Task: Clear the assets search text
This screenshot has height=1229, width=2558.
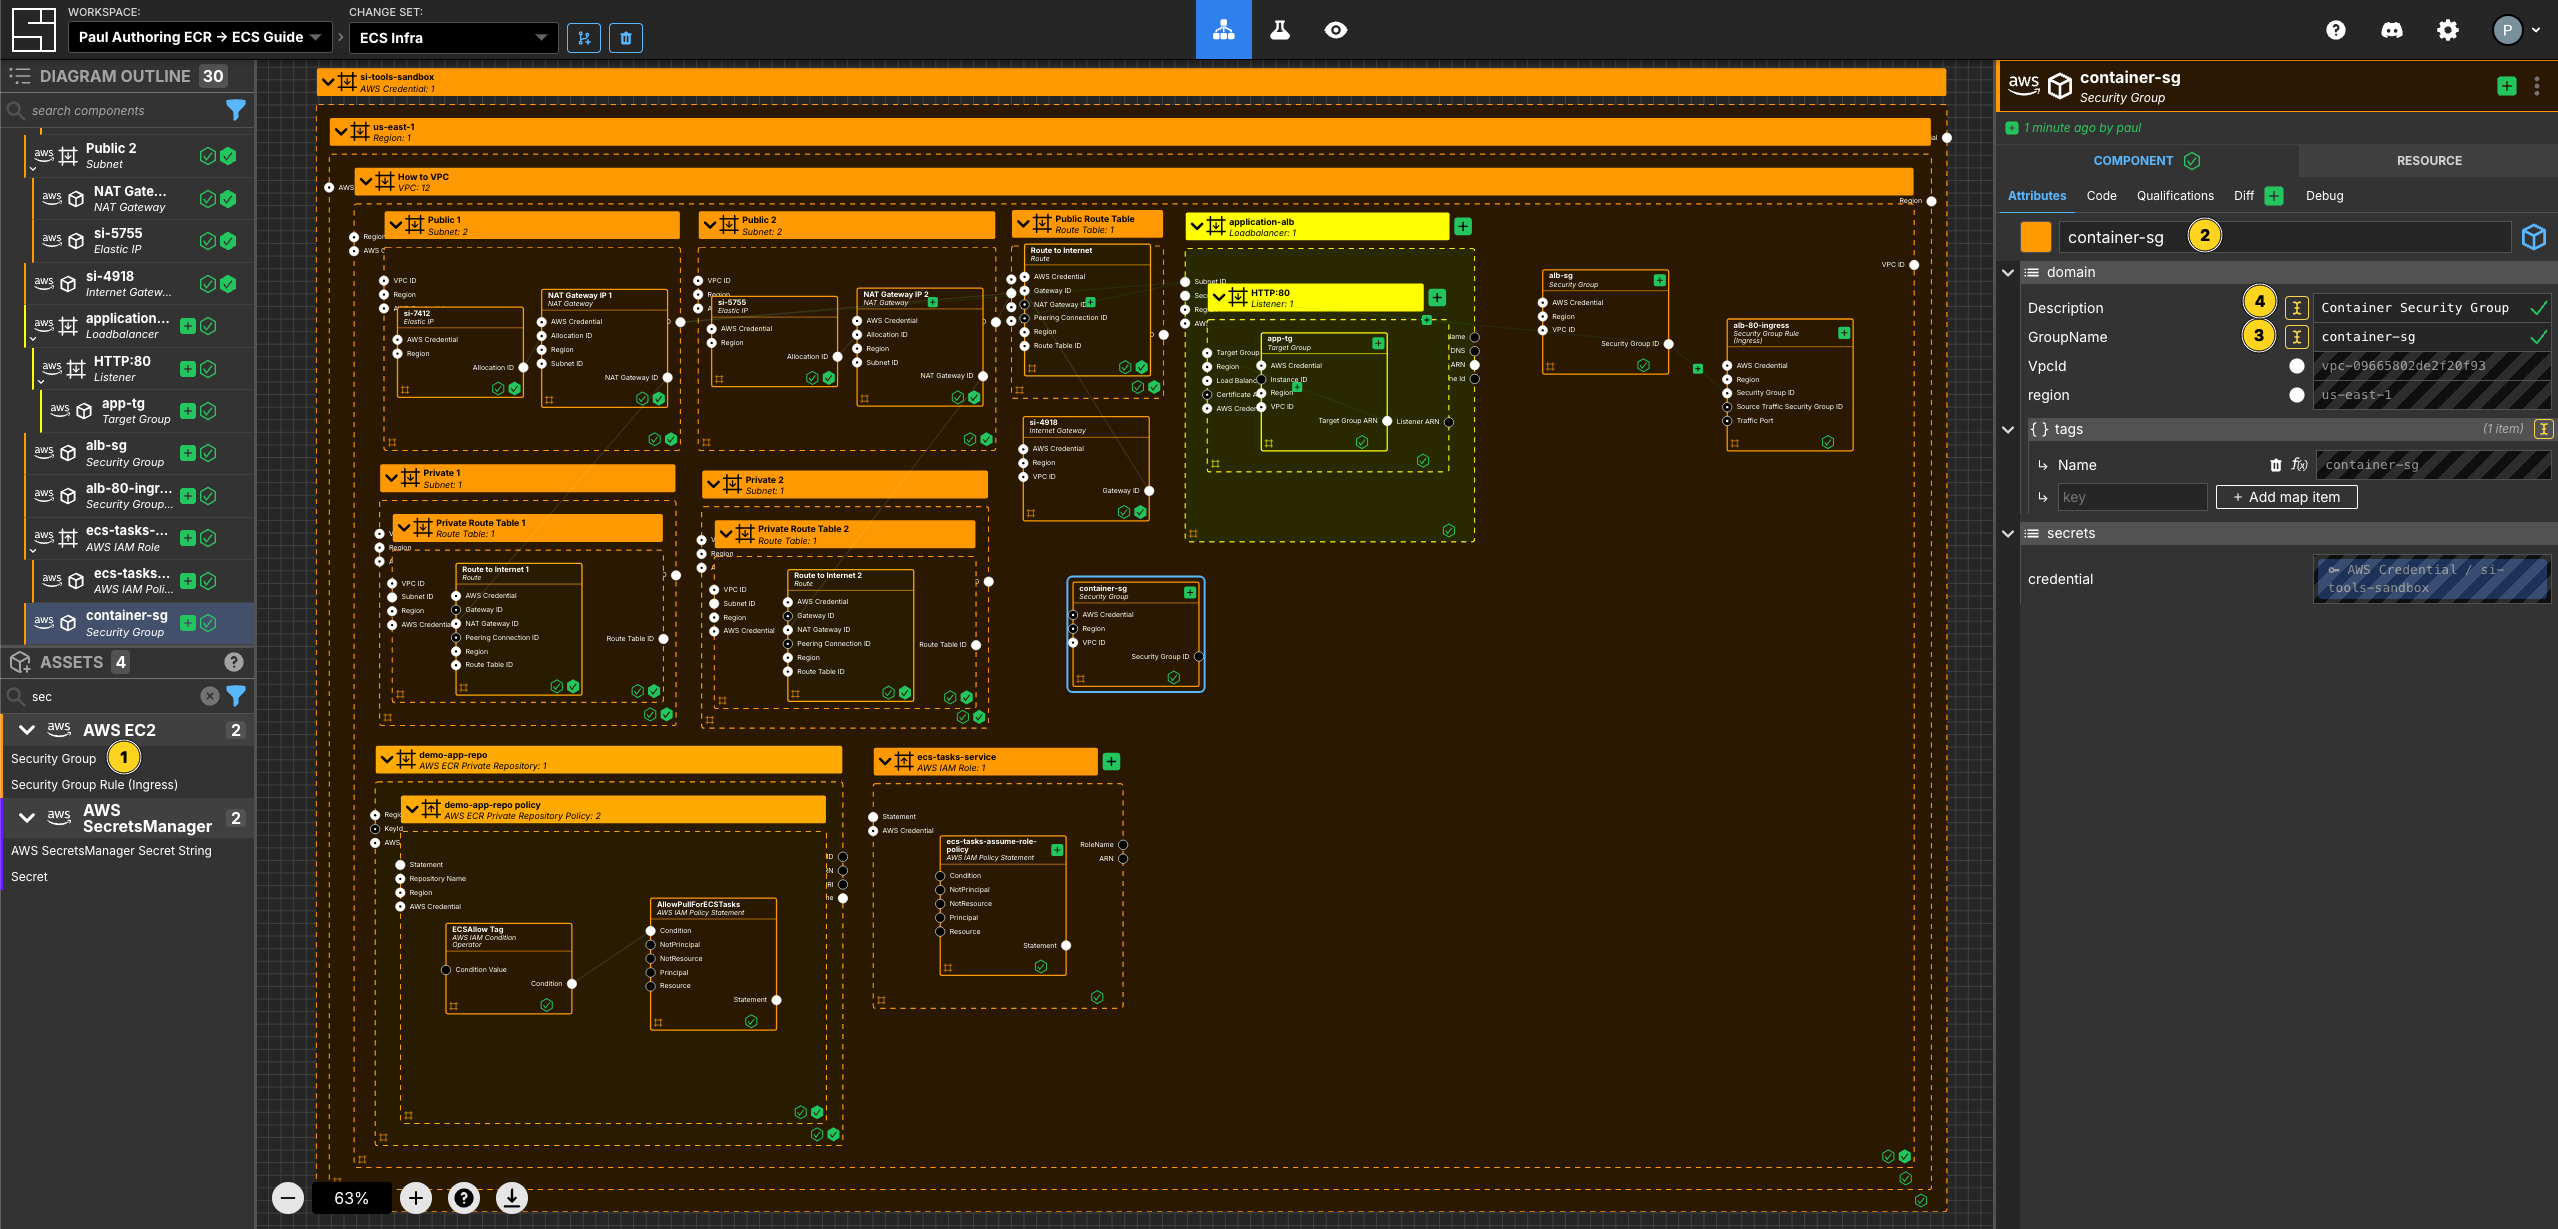Action: [x=209, y=696]
